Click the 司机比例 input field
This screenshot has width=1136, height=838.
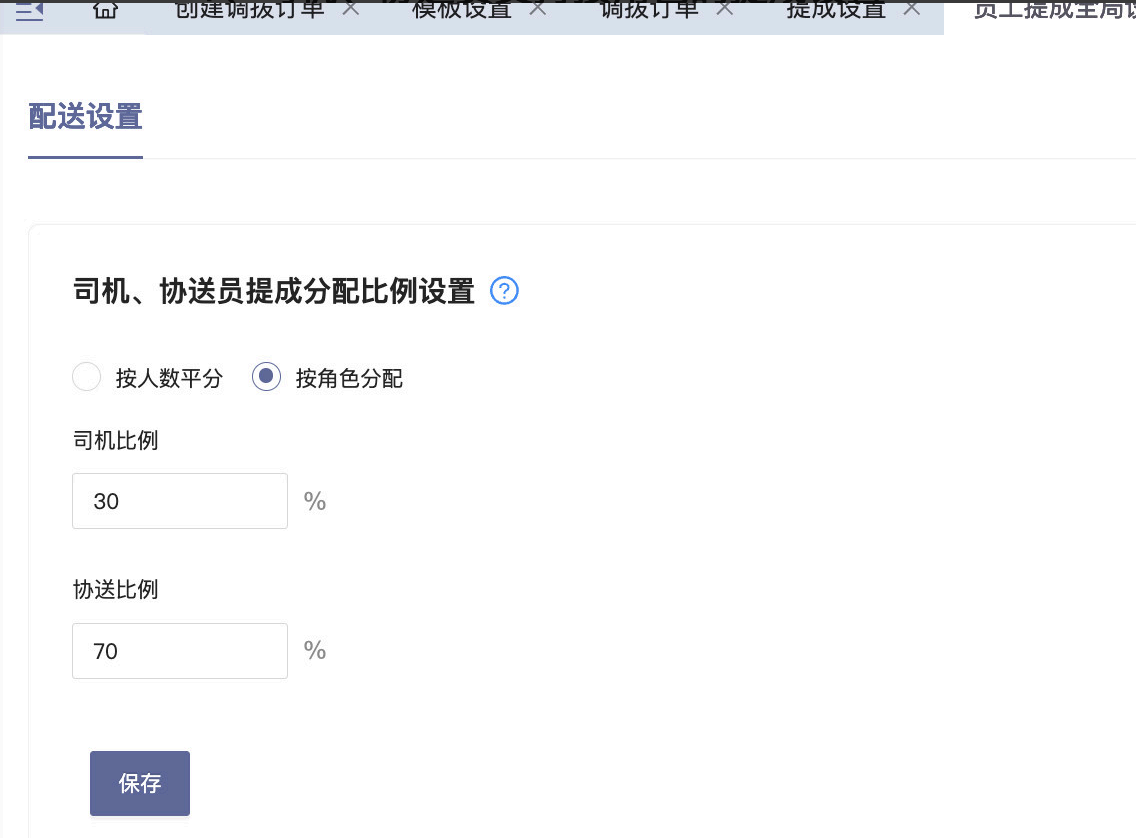180,501
